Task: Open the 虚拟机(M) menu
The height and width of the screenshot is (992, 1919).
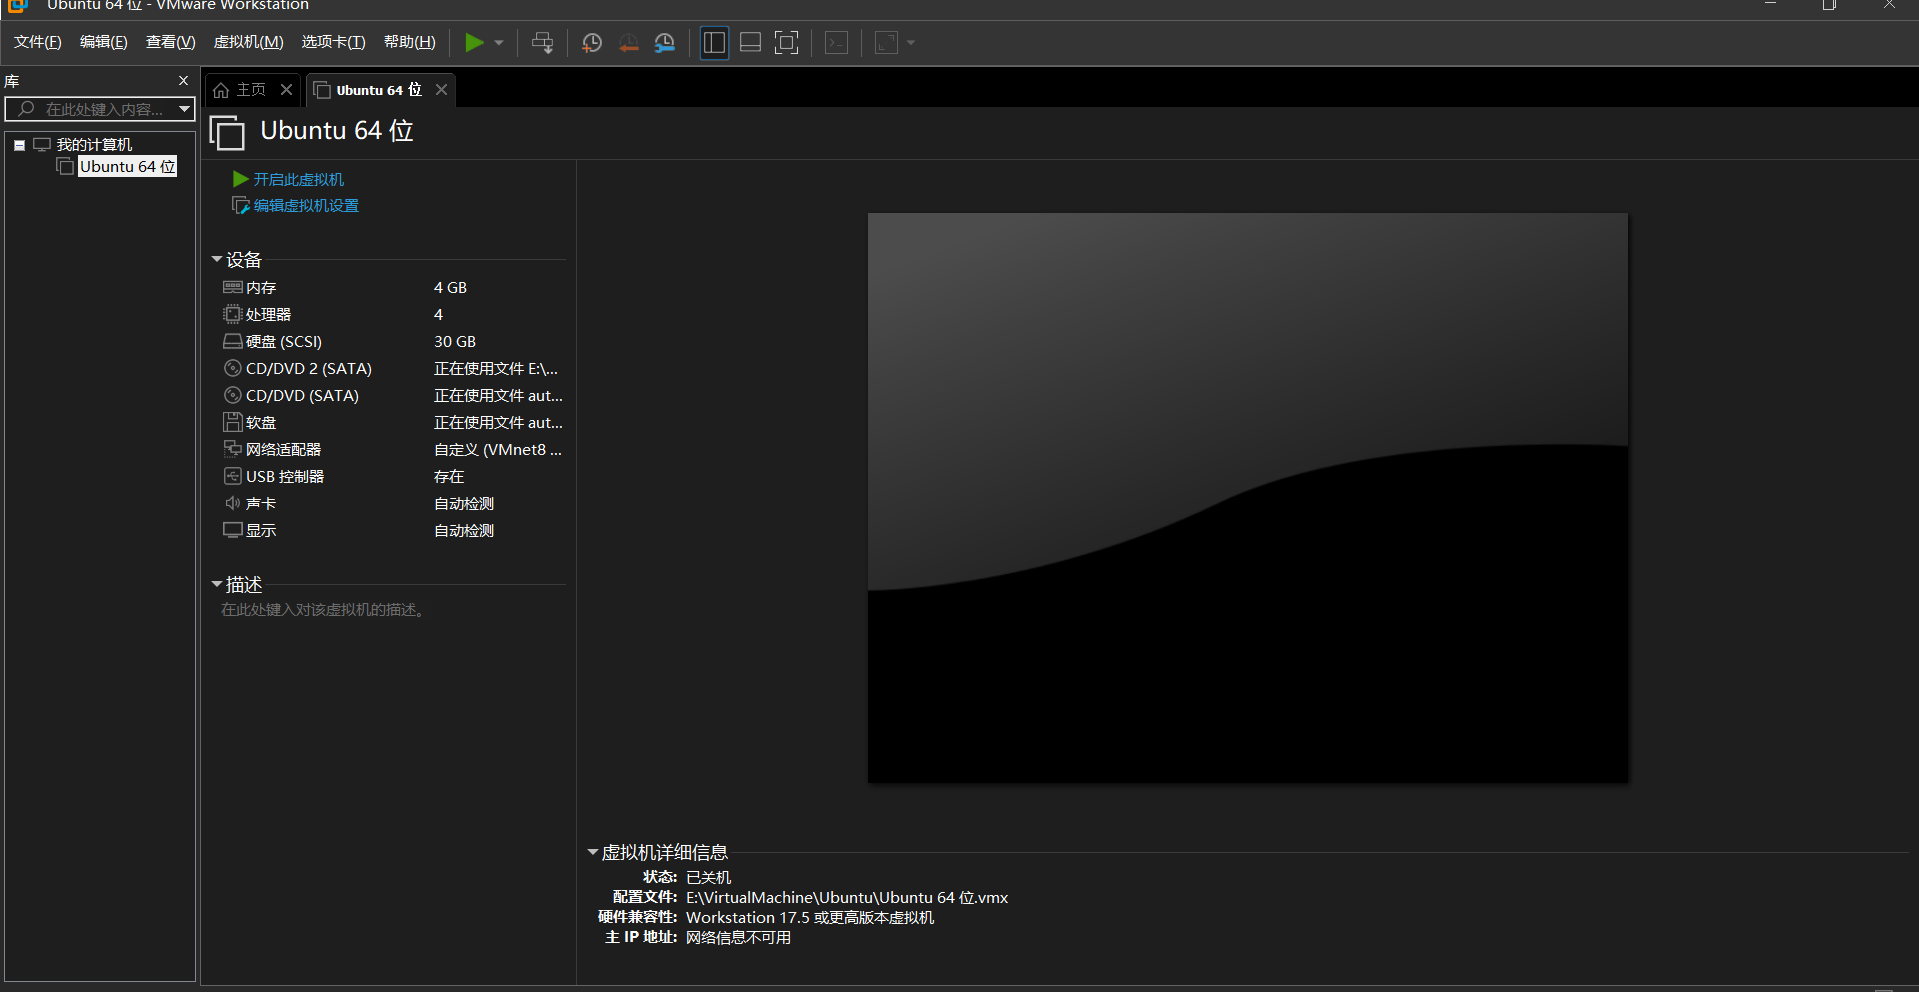Action: (x=249, y=42)
